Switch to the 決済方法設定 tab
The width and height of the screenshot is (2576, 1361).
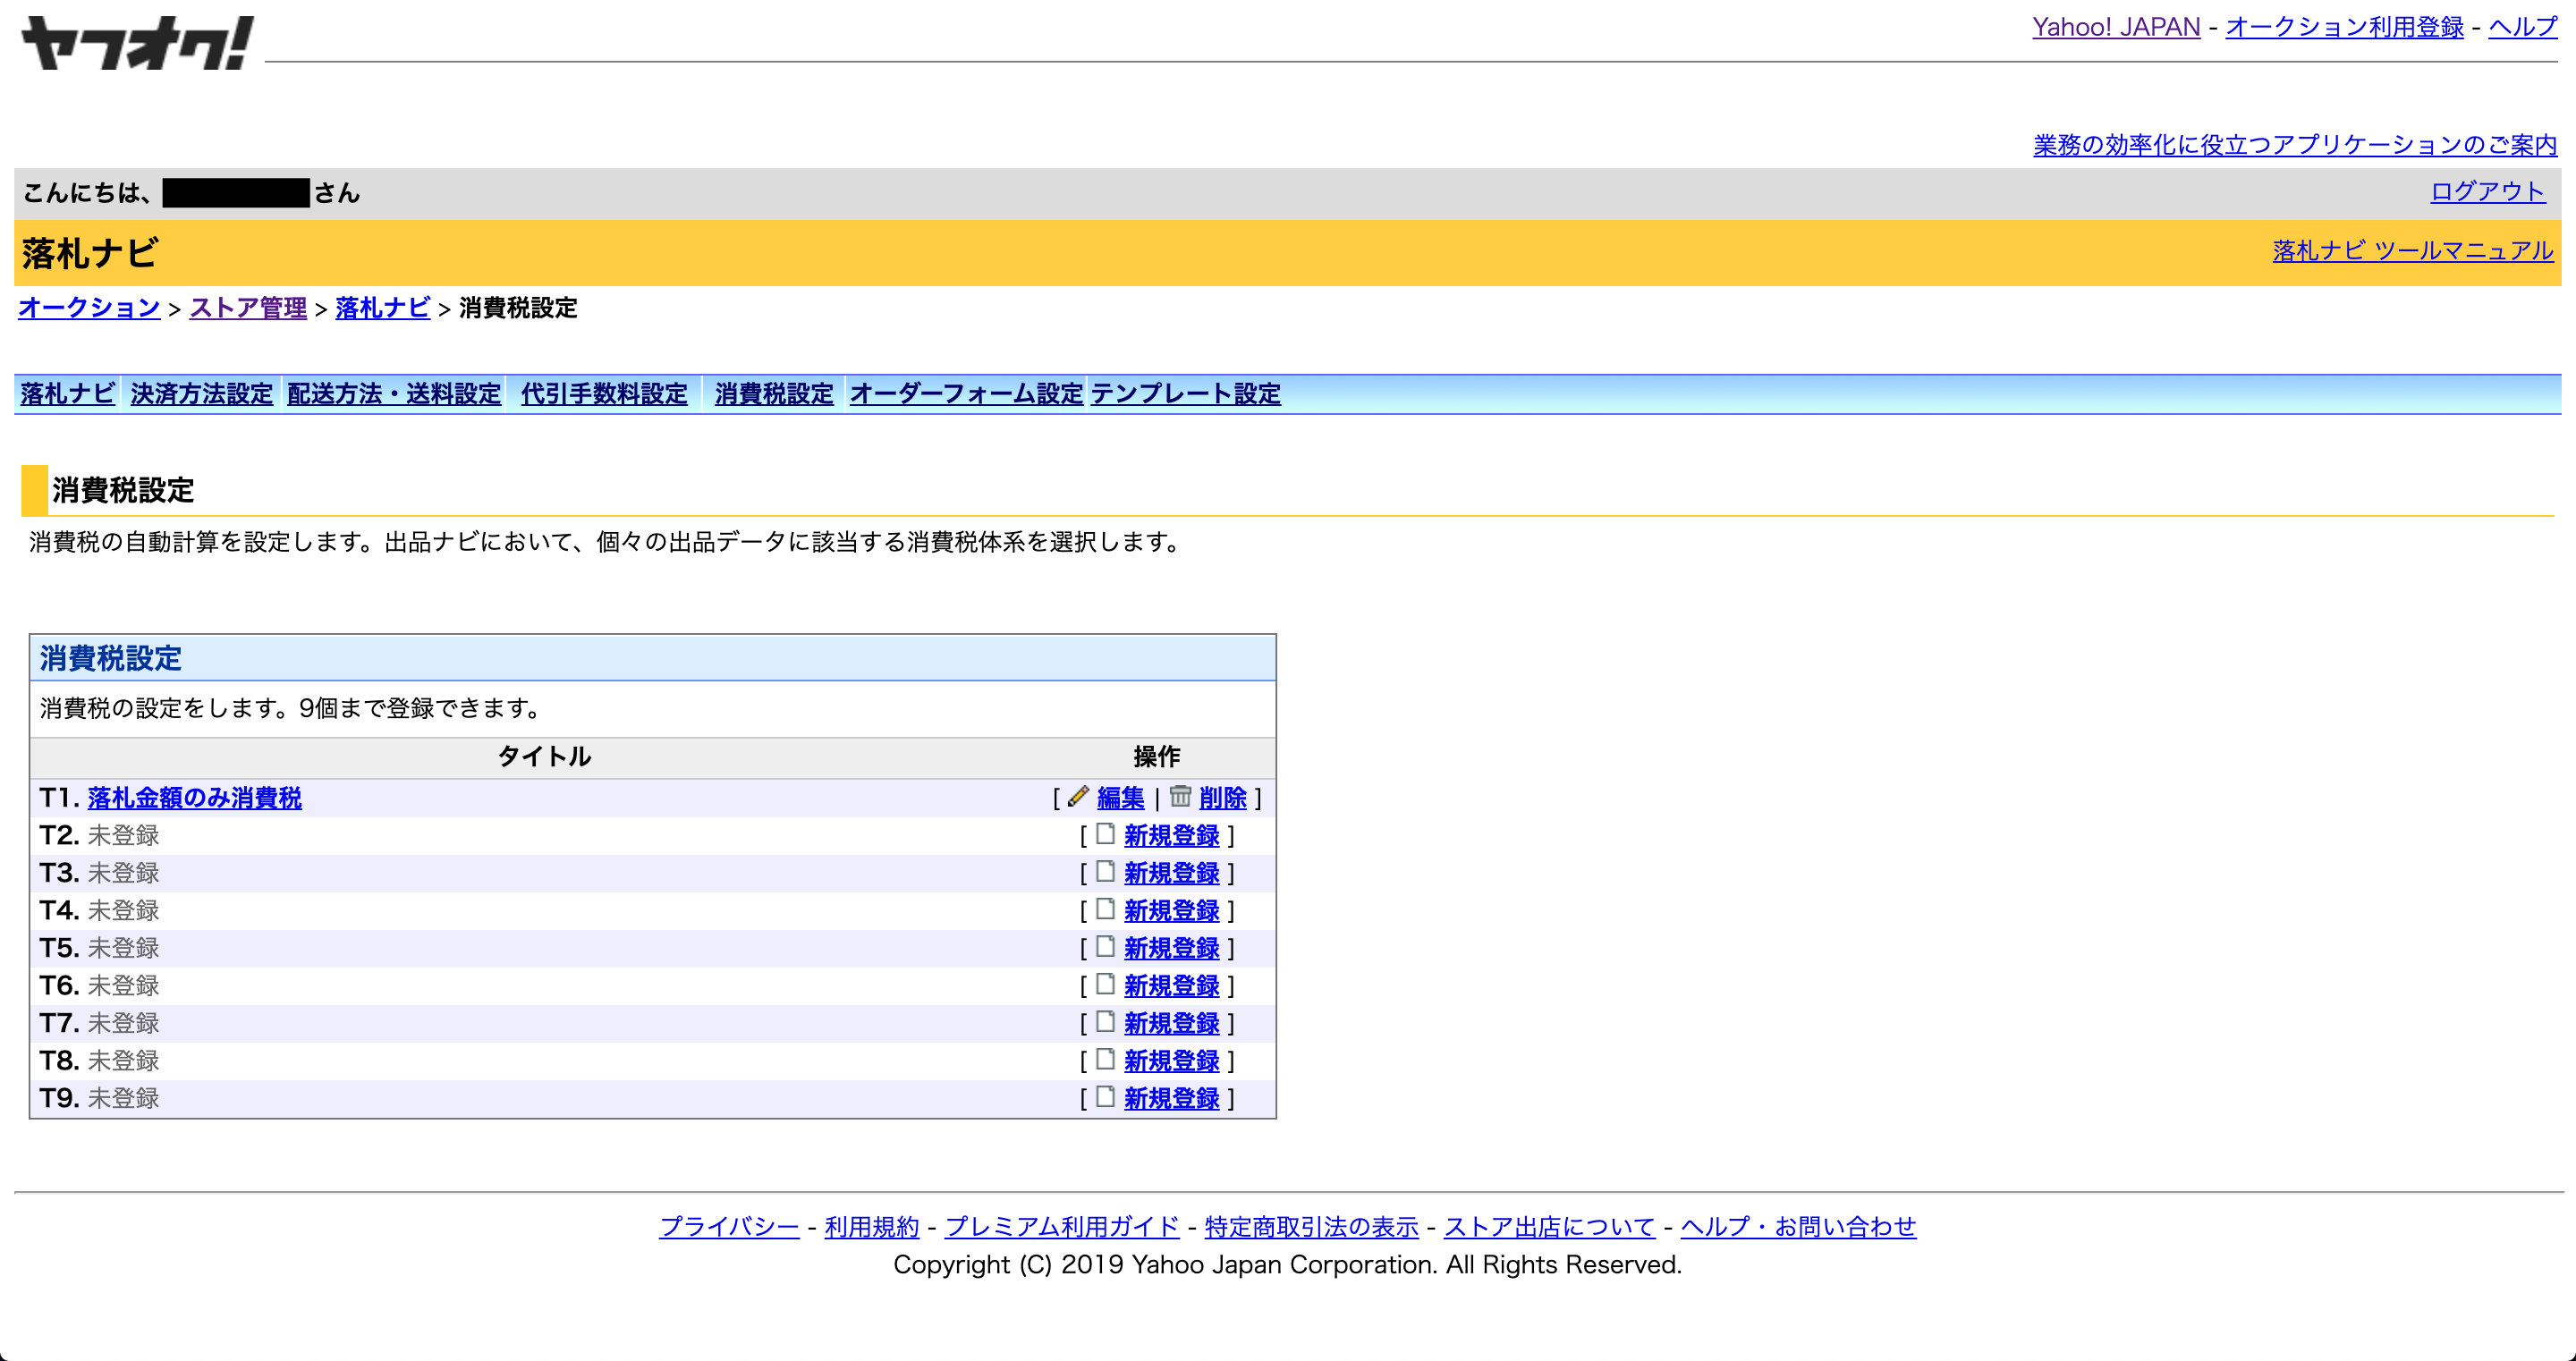[201, 394]
